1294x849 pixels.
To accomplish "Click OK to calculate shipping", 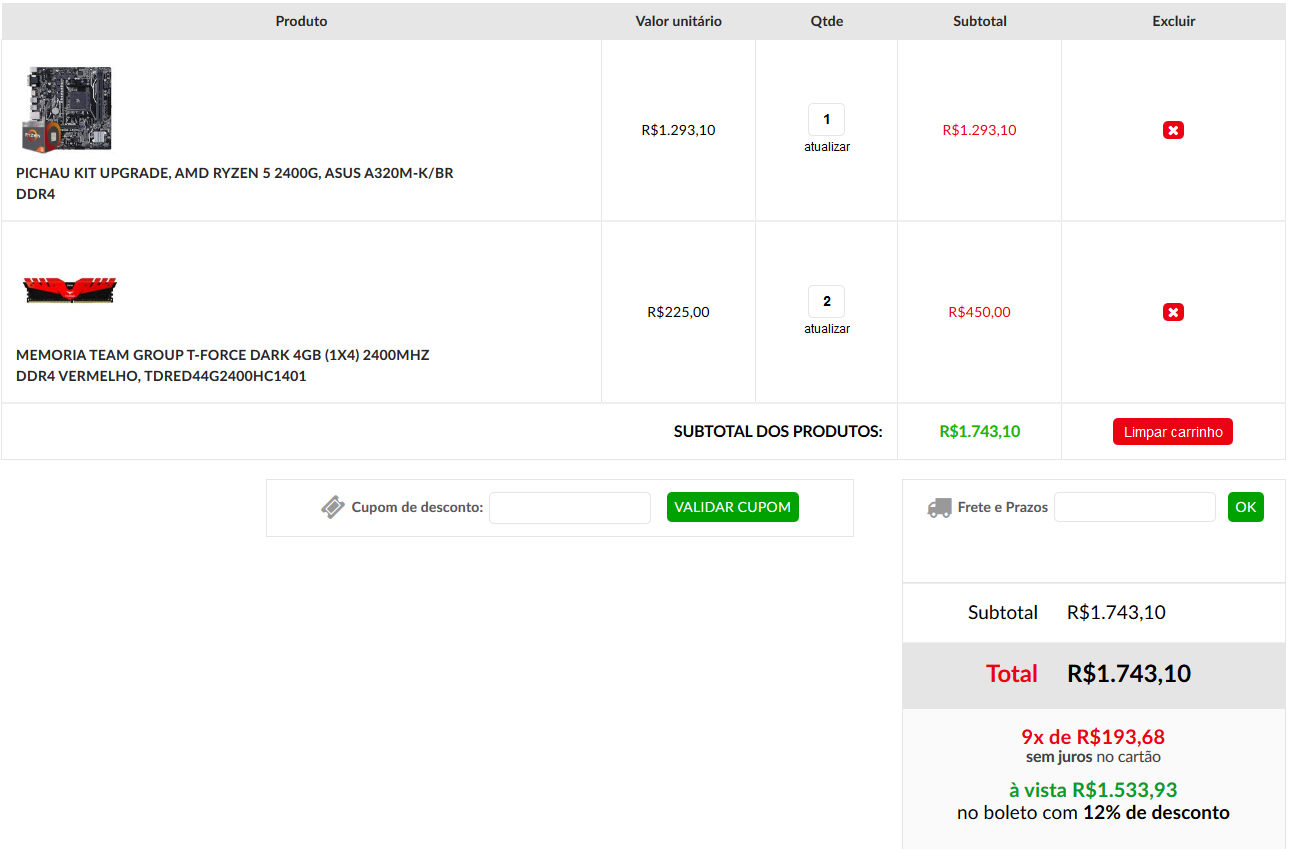I will [x=1246, y=507].
